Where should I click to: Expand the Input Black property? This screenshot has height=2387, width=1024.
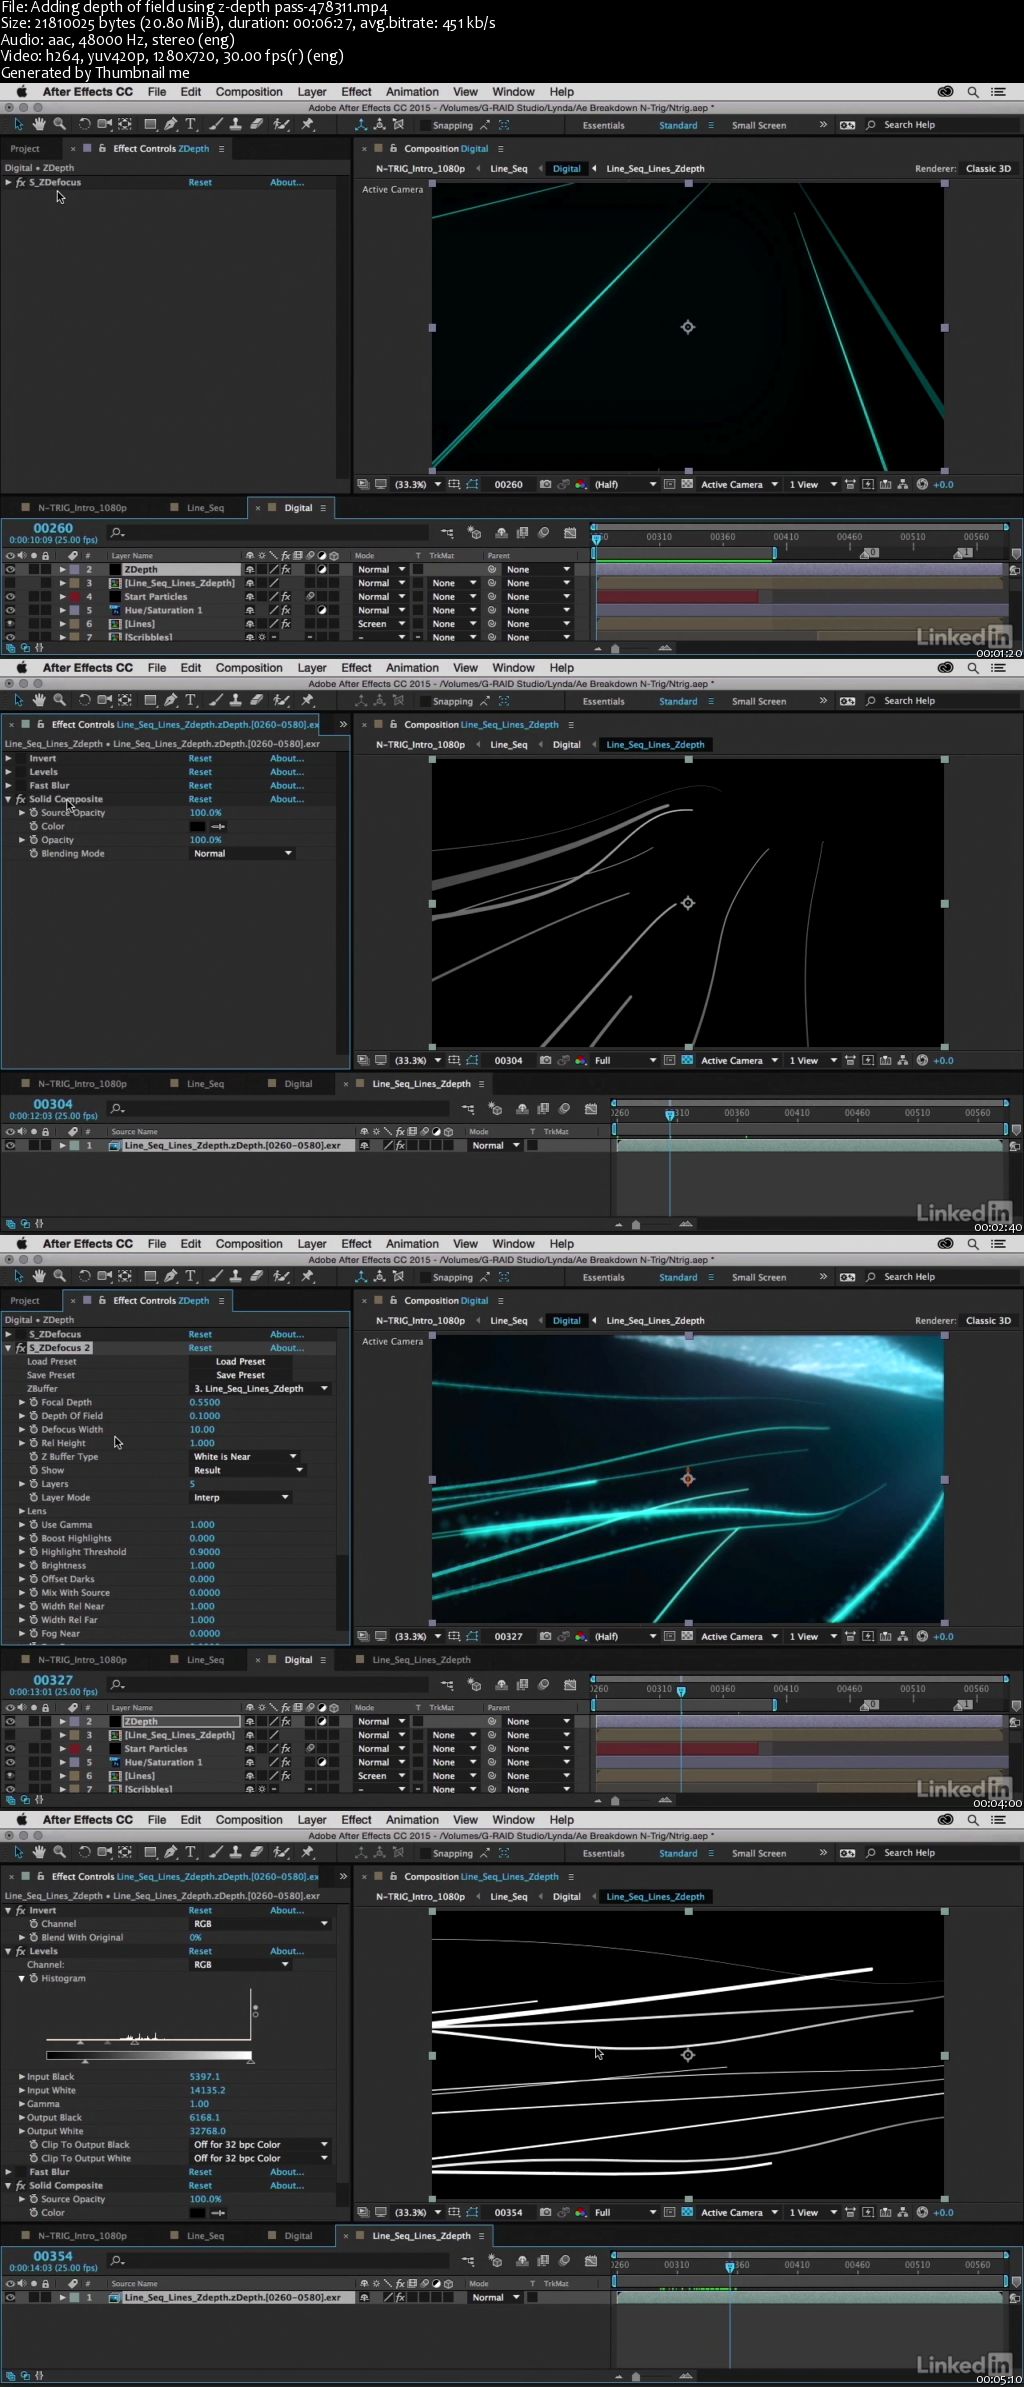22,2076
